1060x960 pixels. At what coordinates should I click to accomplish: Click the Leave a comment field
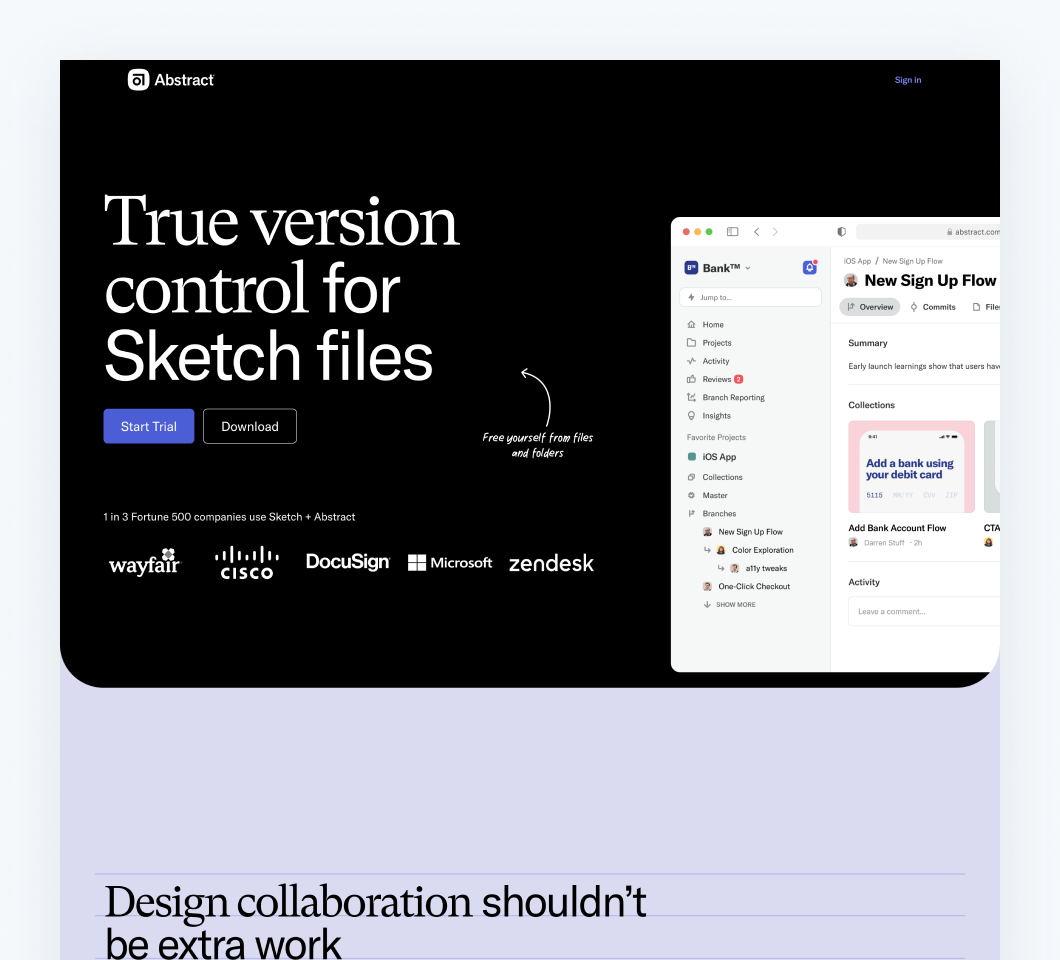coord(923,612)
